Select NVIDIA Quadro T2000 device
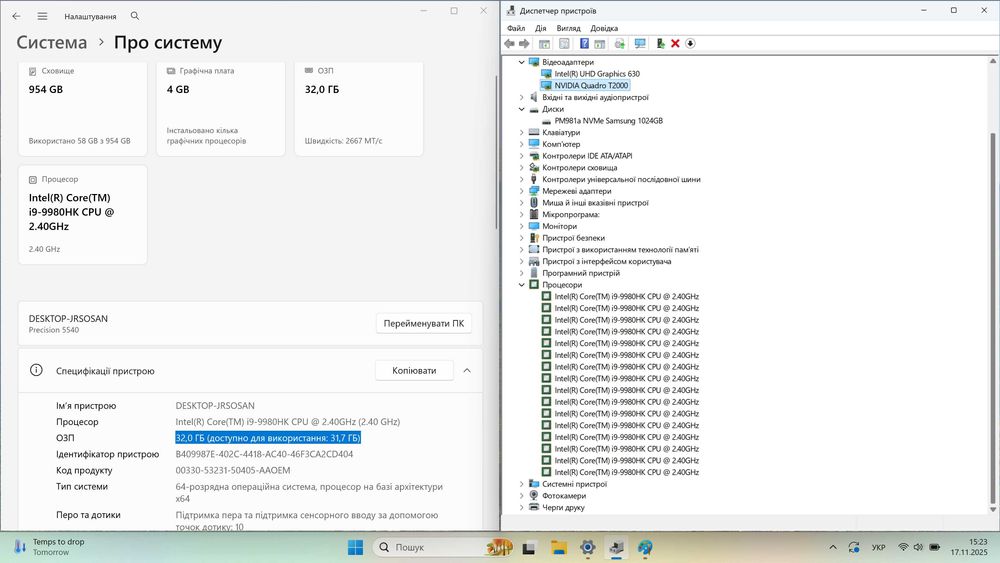This screenshot has height=563, width=1000. pyautogui.click(x=591, y=85)
